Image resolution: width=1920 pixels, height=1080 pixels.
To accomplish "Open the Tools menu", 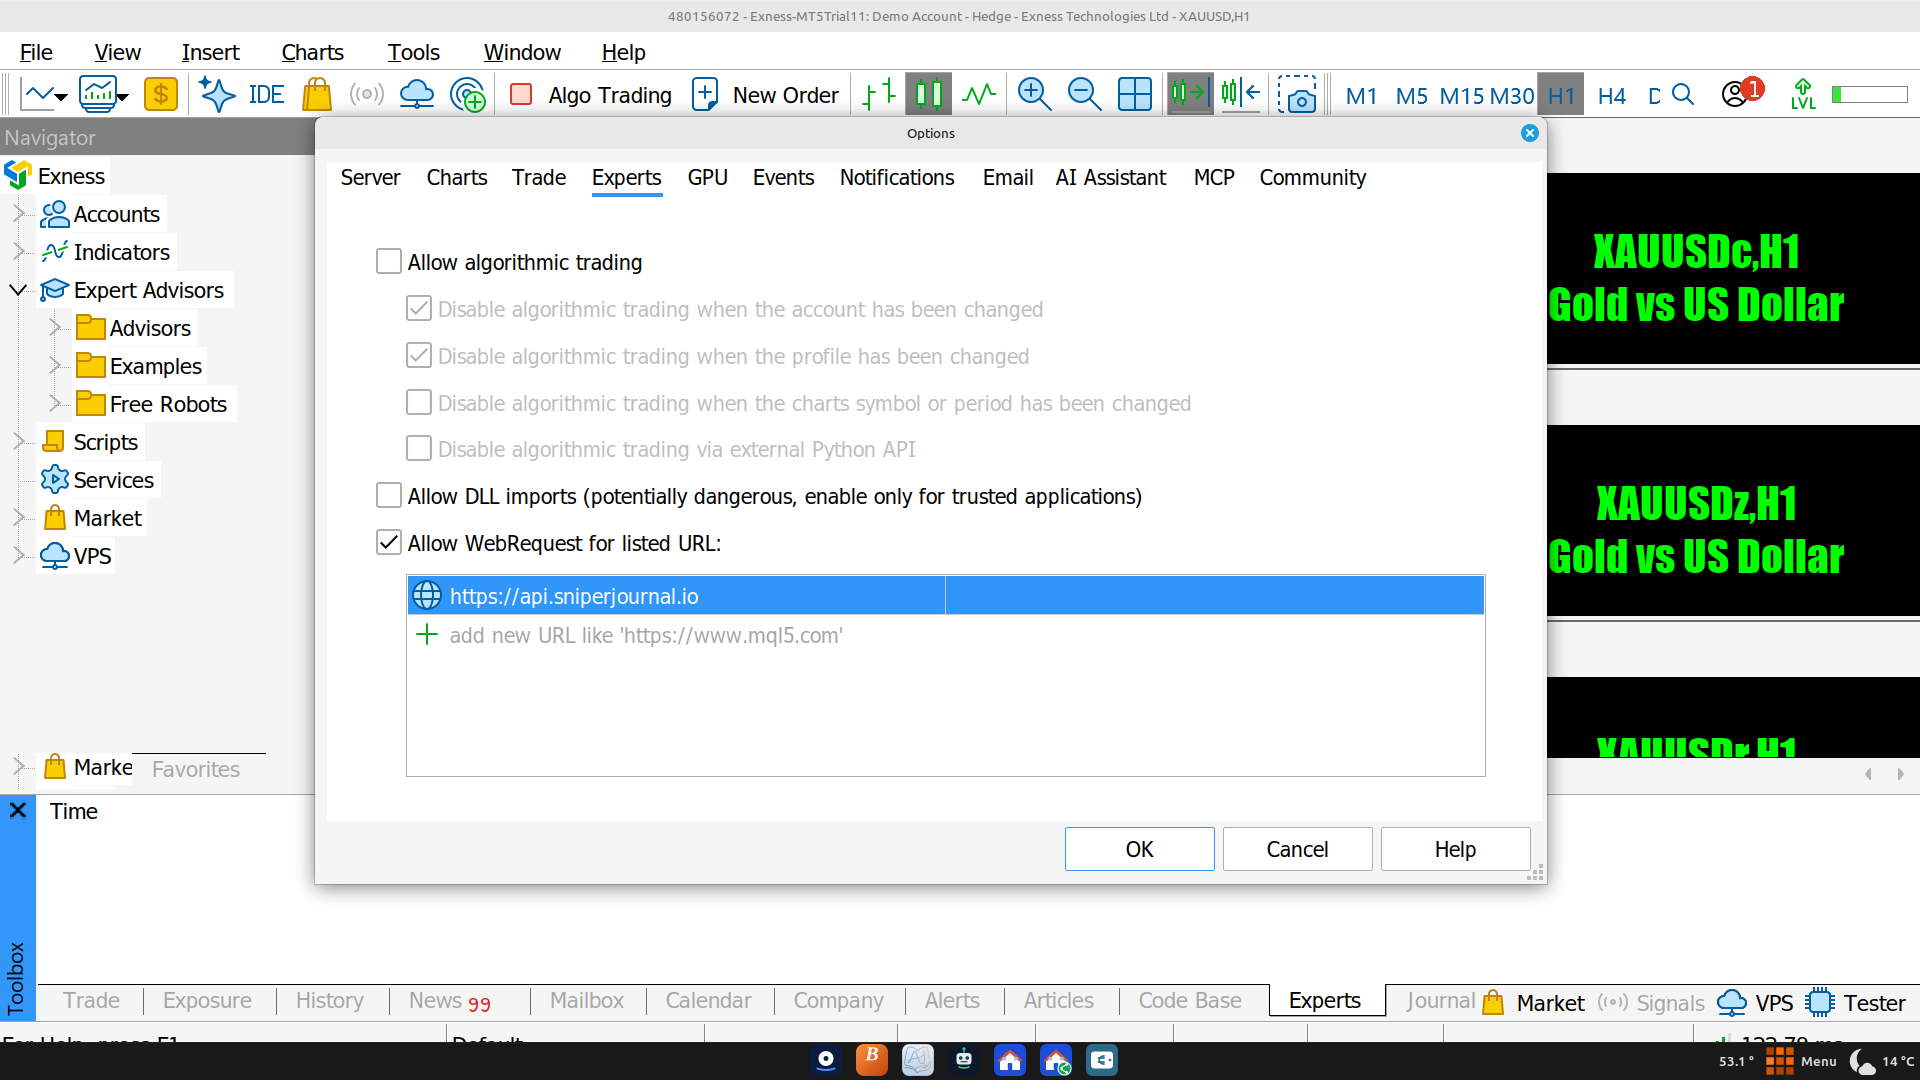I will [413, 52].
